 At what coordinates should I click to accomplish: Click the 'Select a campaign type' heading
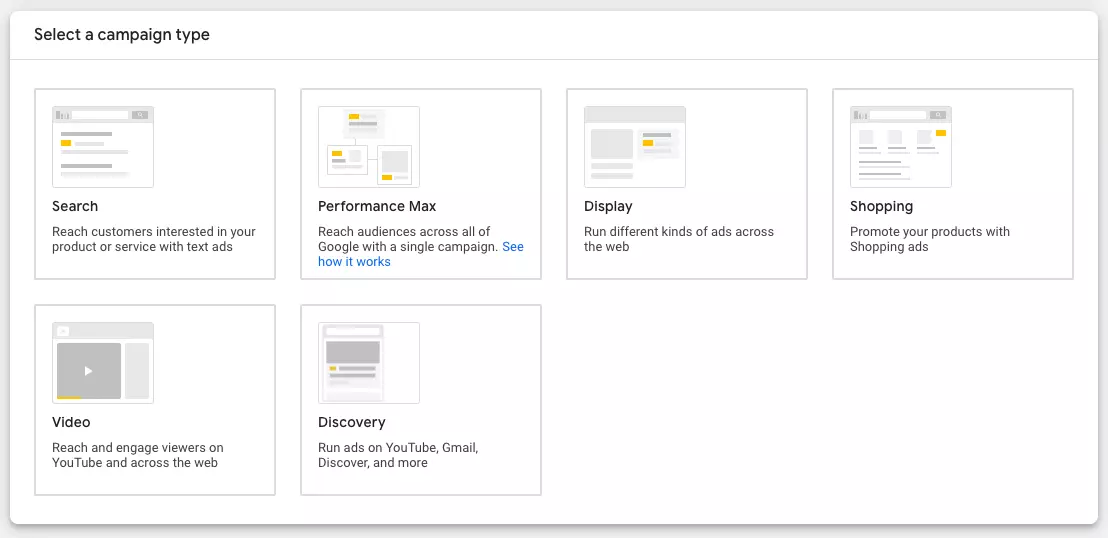122,35
